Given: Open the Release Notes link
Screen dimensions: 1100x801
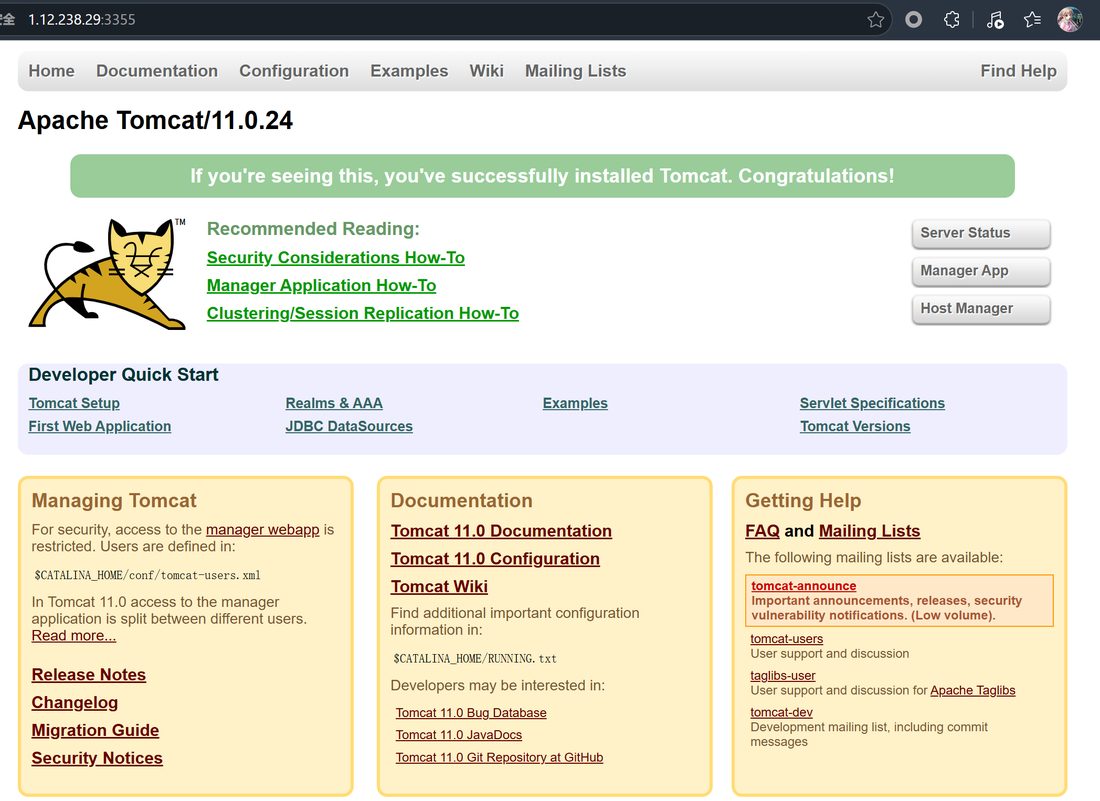Looking at the screenshot, I should (x=88, y=675).
